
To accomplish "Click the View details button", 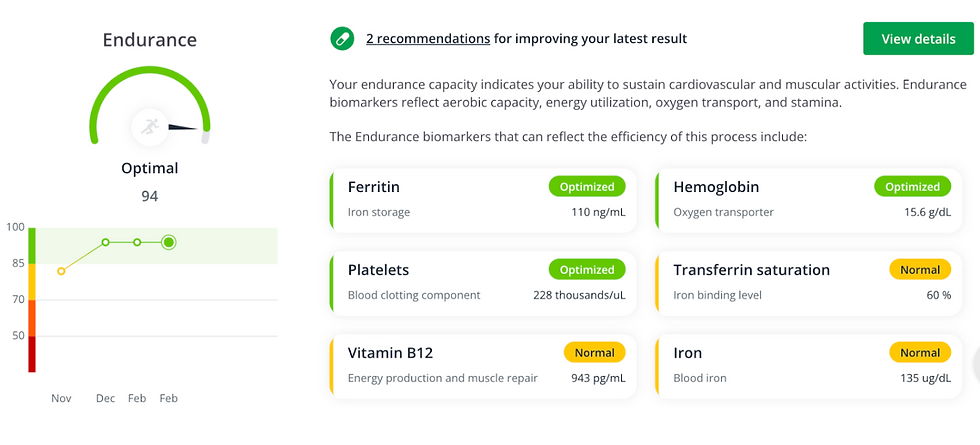I will (x=918, y=39).
